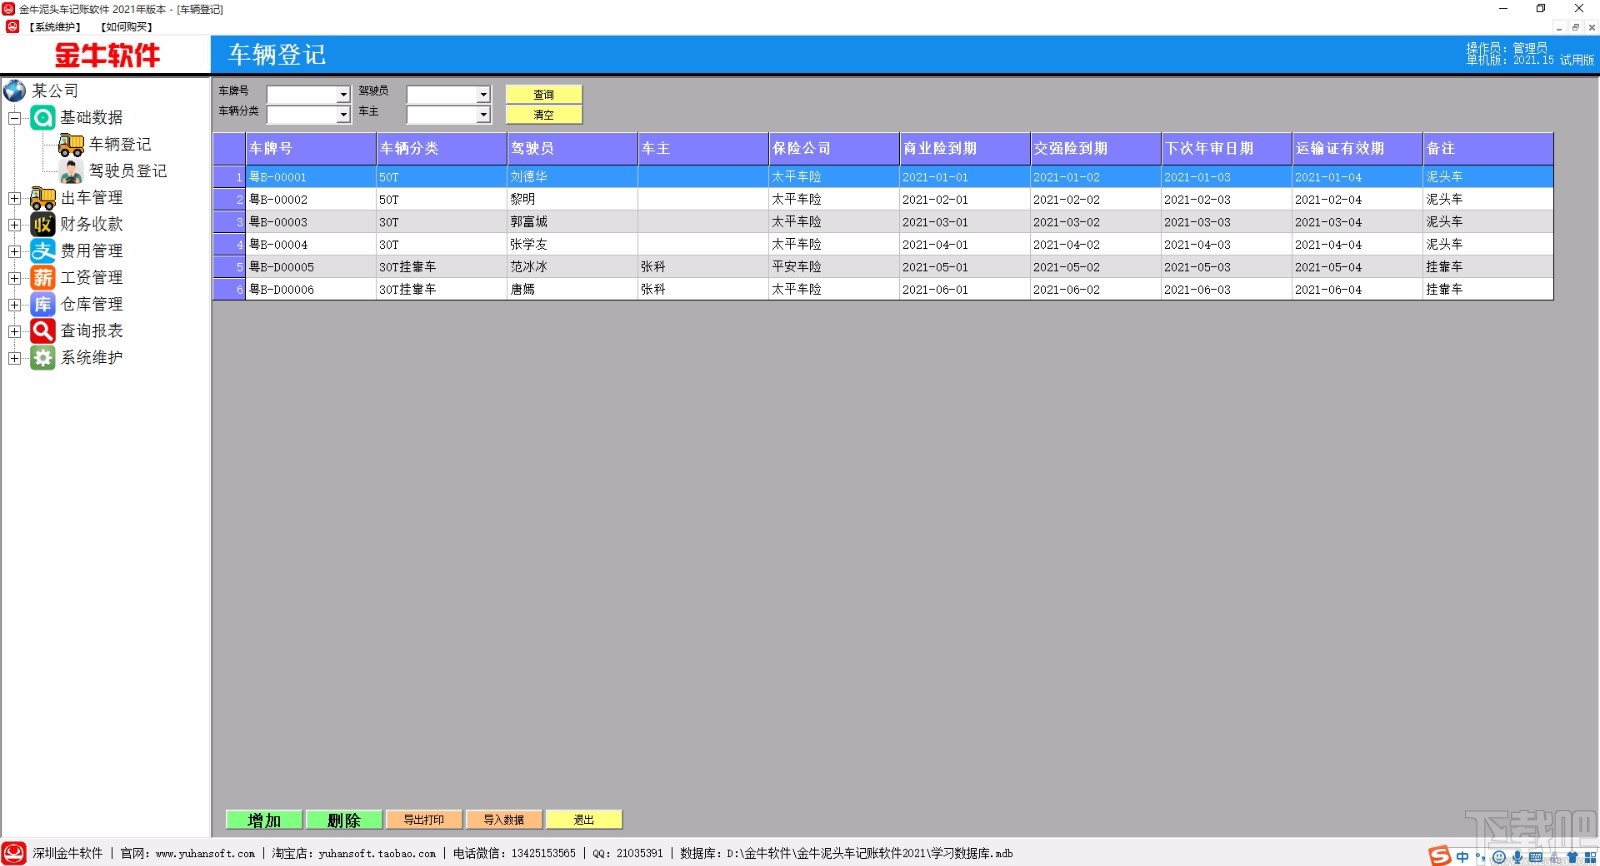Screen dimensions: 1600x866
Task: Open the Sogou skin shirt icon
Action: (1572, 857)
